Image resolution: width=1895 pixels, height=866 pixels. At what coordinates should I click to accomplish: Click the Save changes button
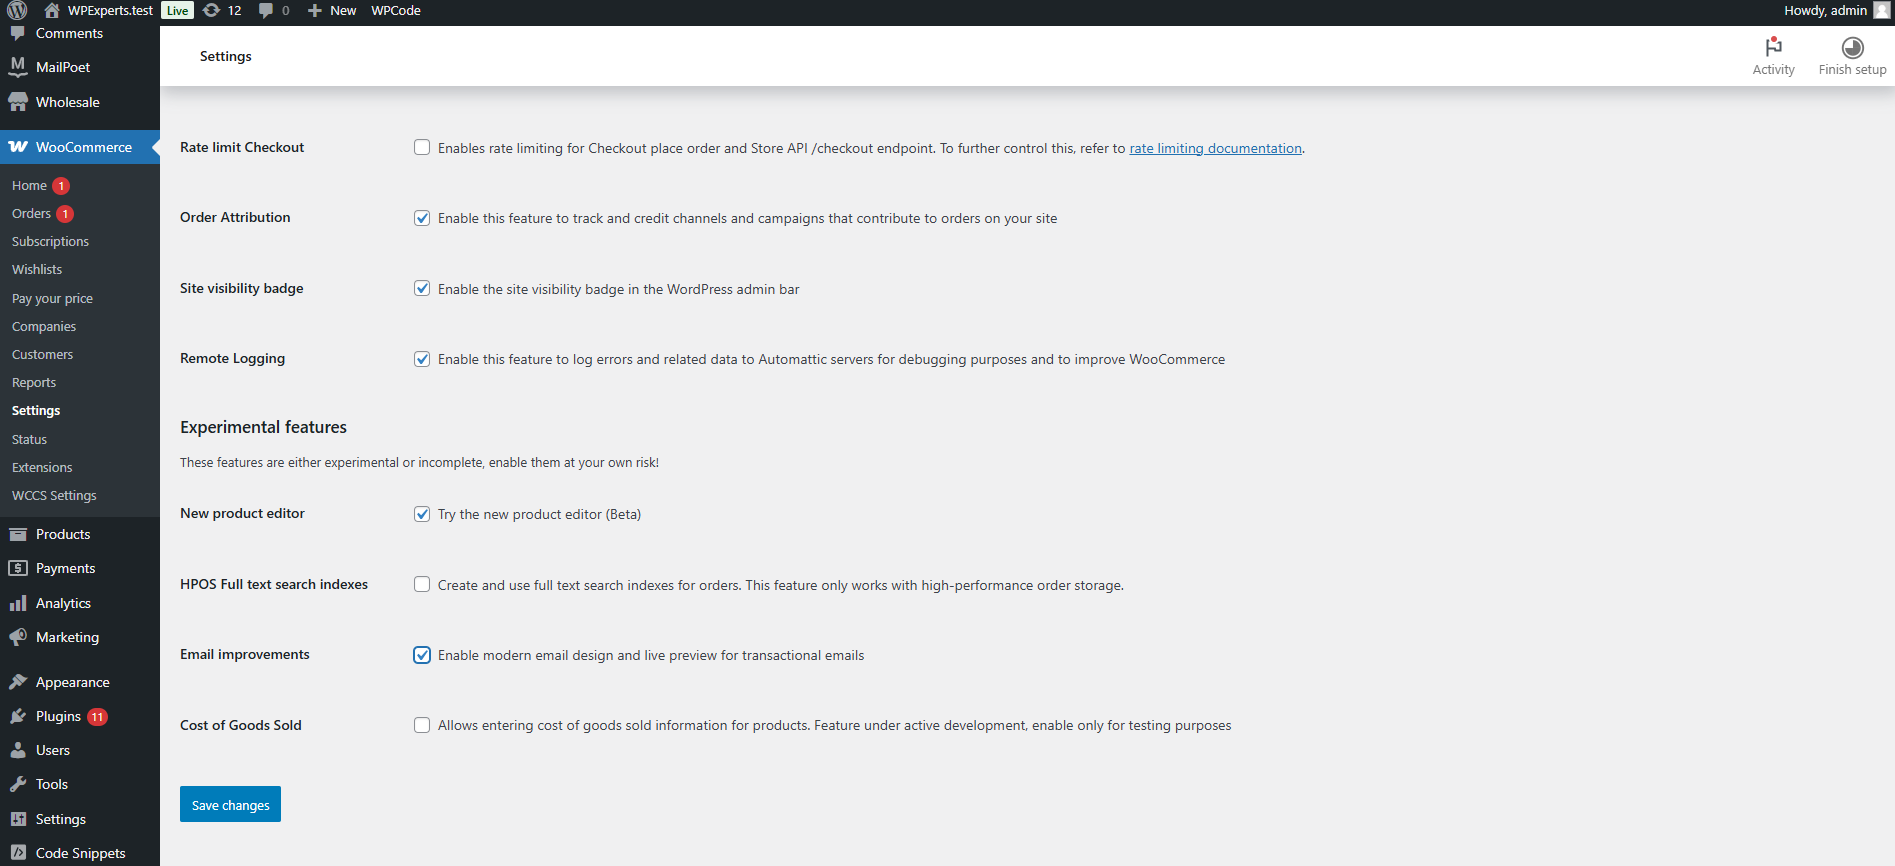click(230, 804)
